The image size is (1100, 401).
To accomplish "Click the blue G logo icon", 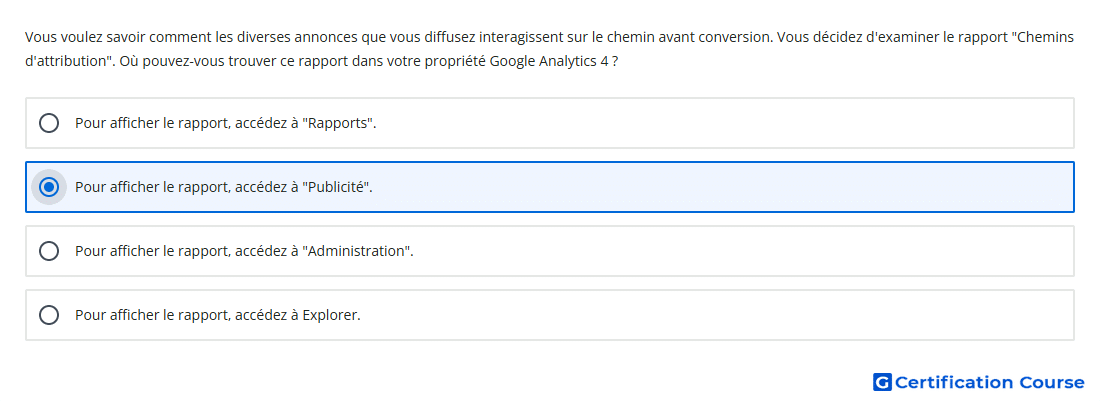I will coord(882,382).
